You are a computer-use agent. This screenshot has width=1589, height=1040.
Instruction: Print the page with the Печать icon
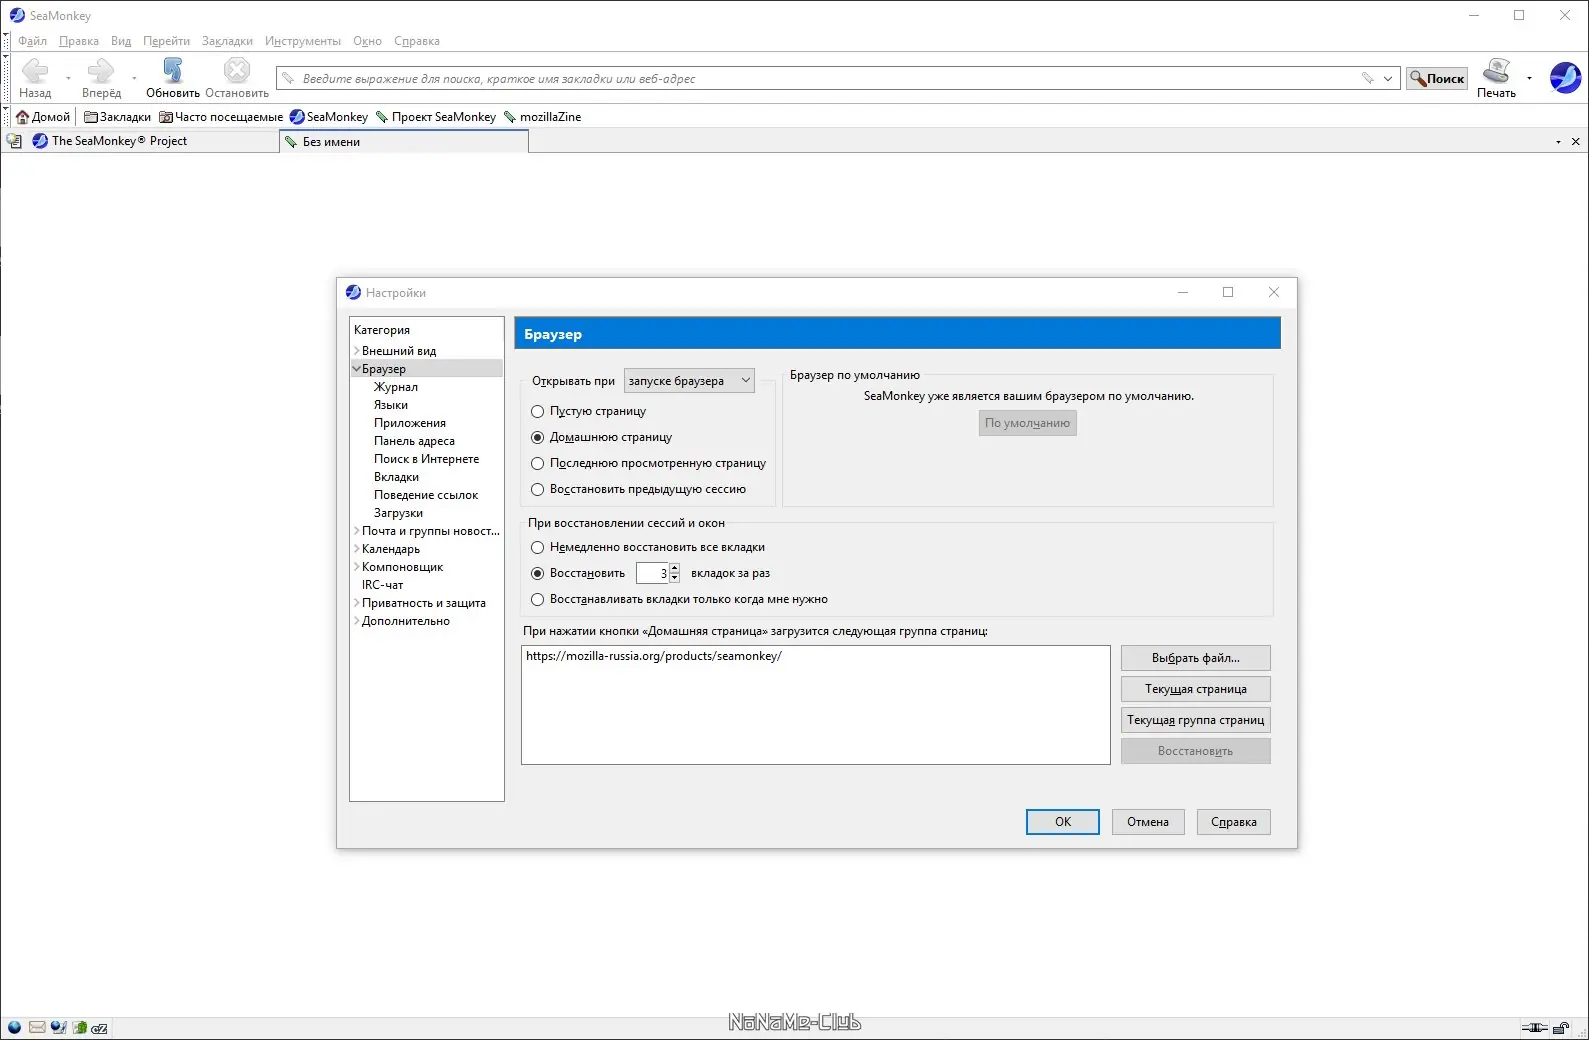1496,71
